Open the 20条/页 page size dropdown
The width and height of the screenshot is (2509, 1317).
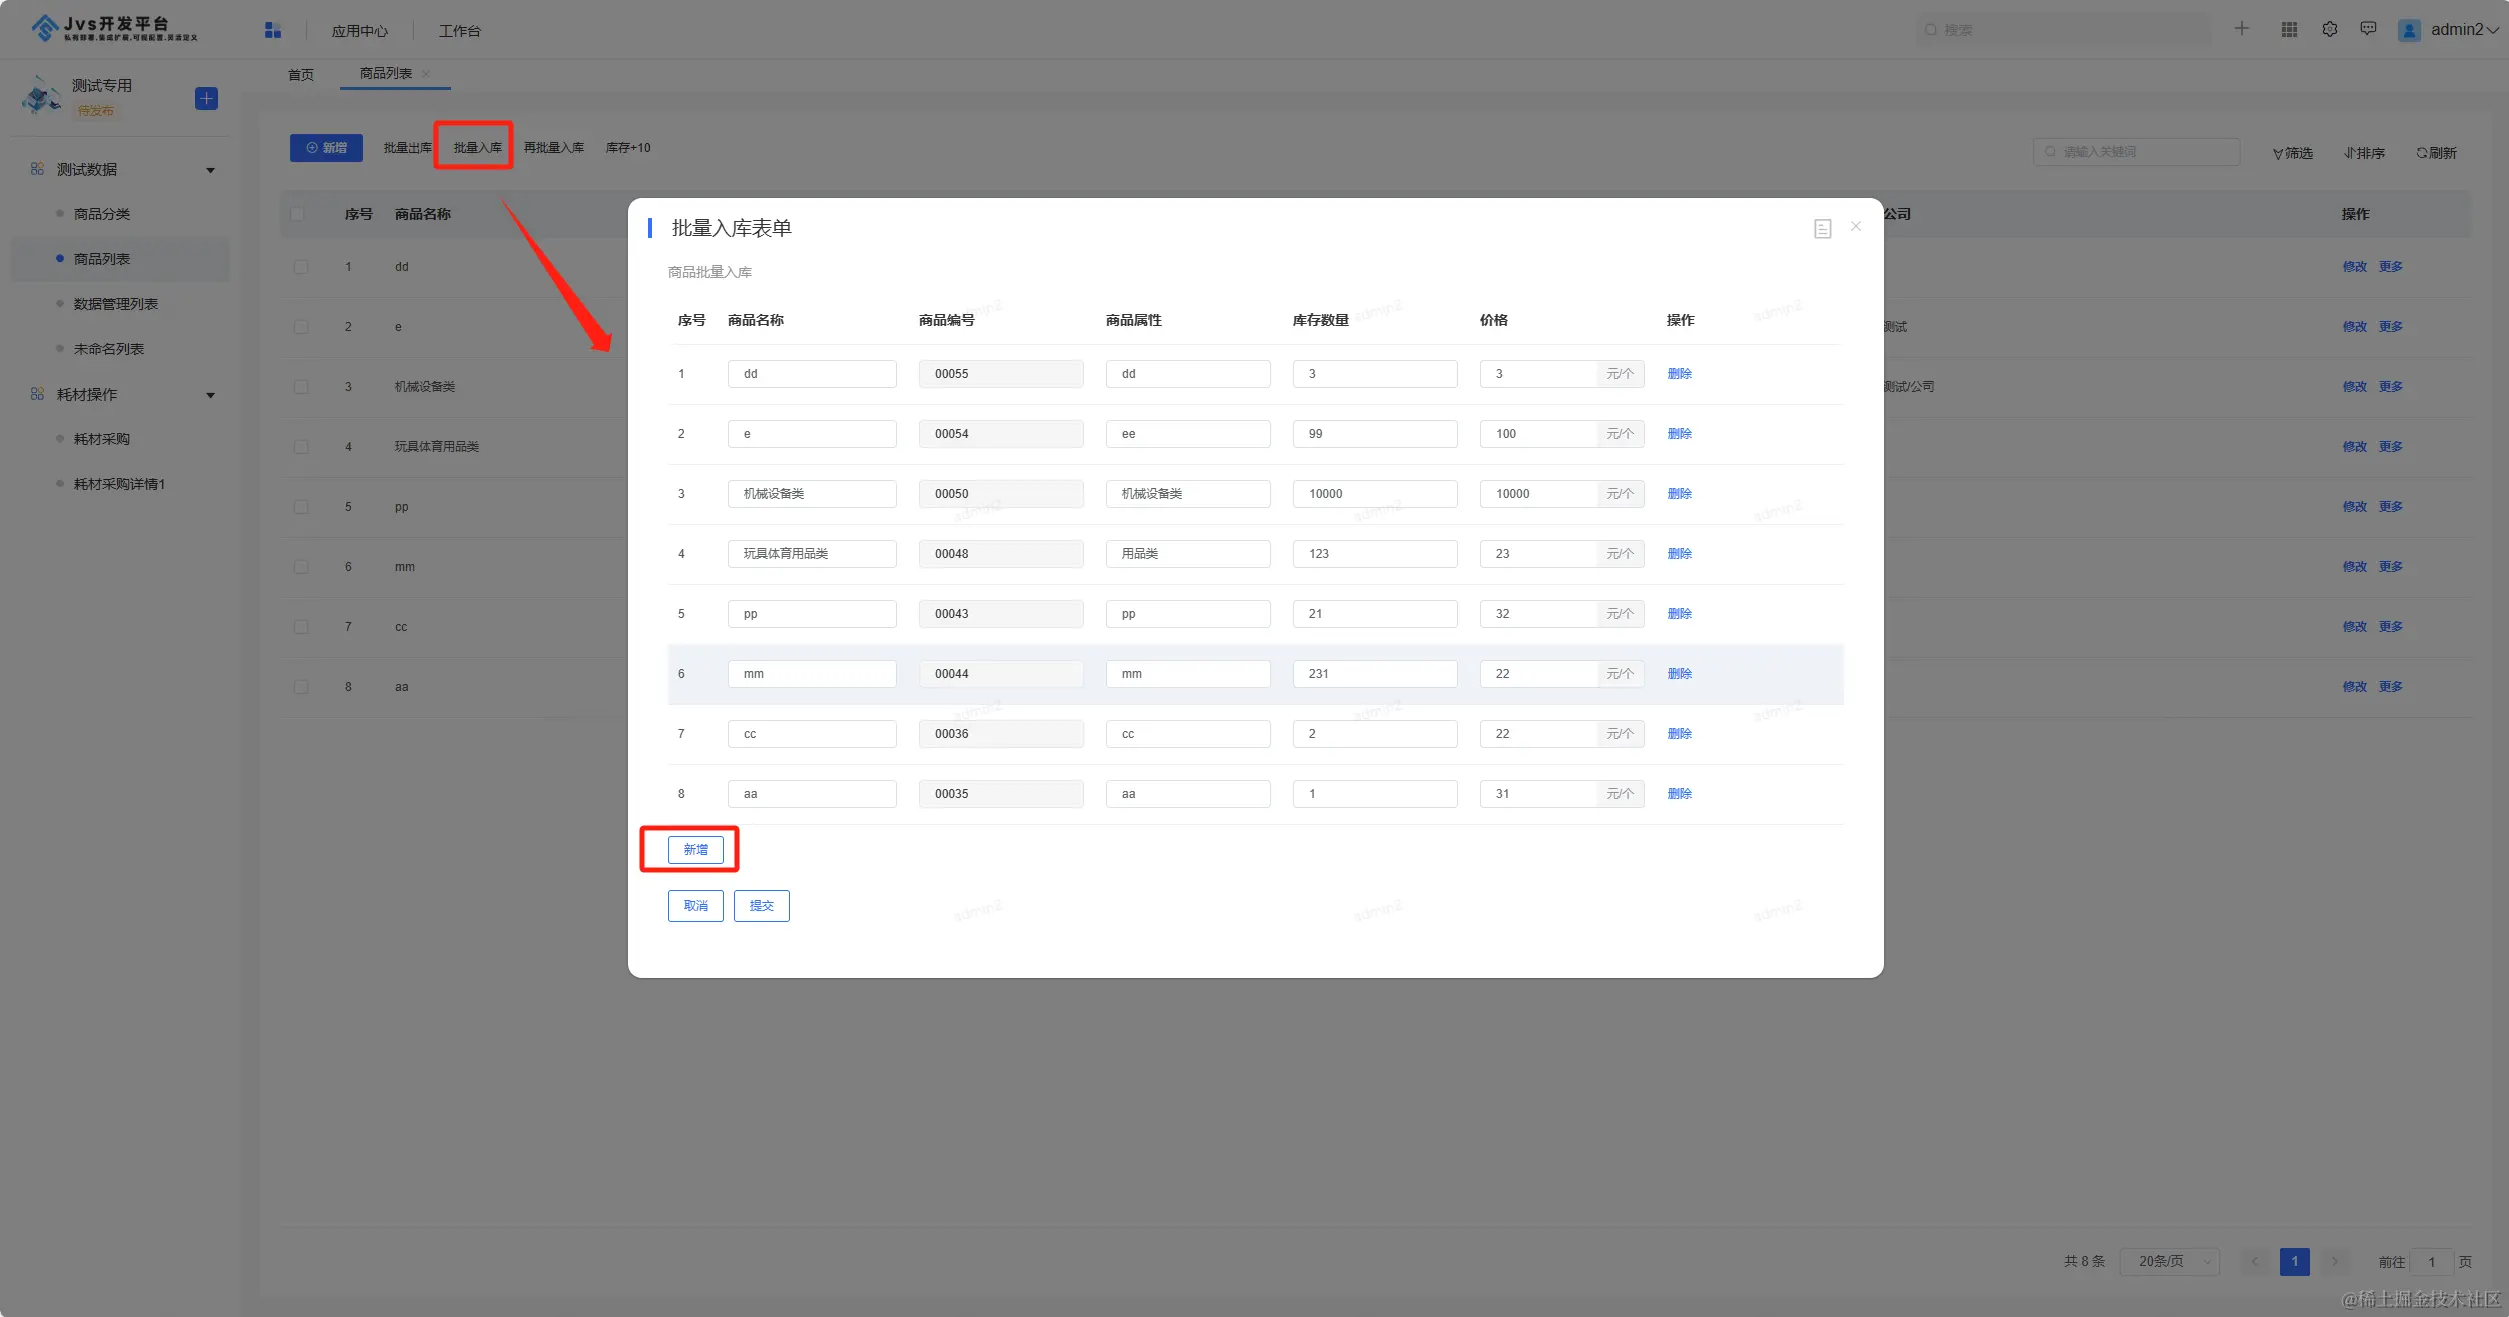[2170, 1262]
